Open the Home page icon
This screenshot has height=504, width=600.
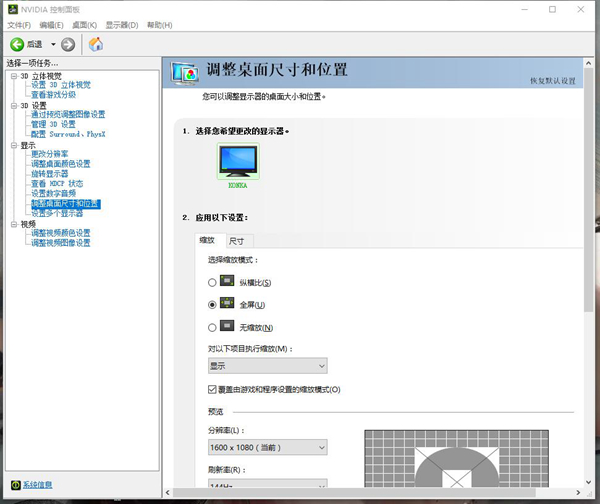(96, 44)
